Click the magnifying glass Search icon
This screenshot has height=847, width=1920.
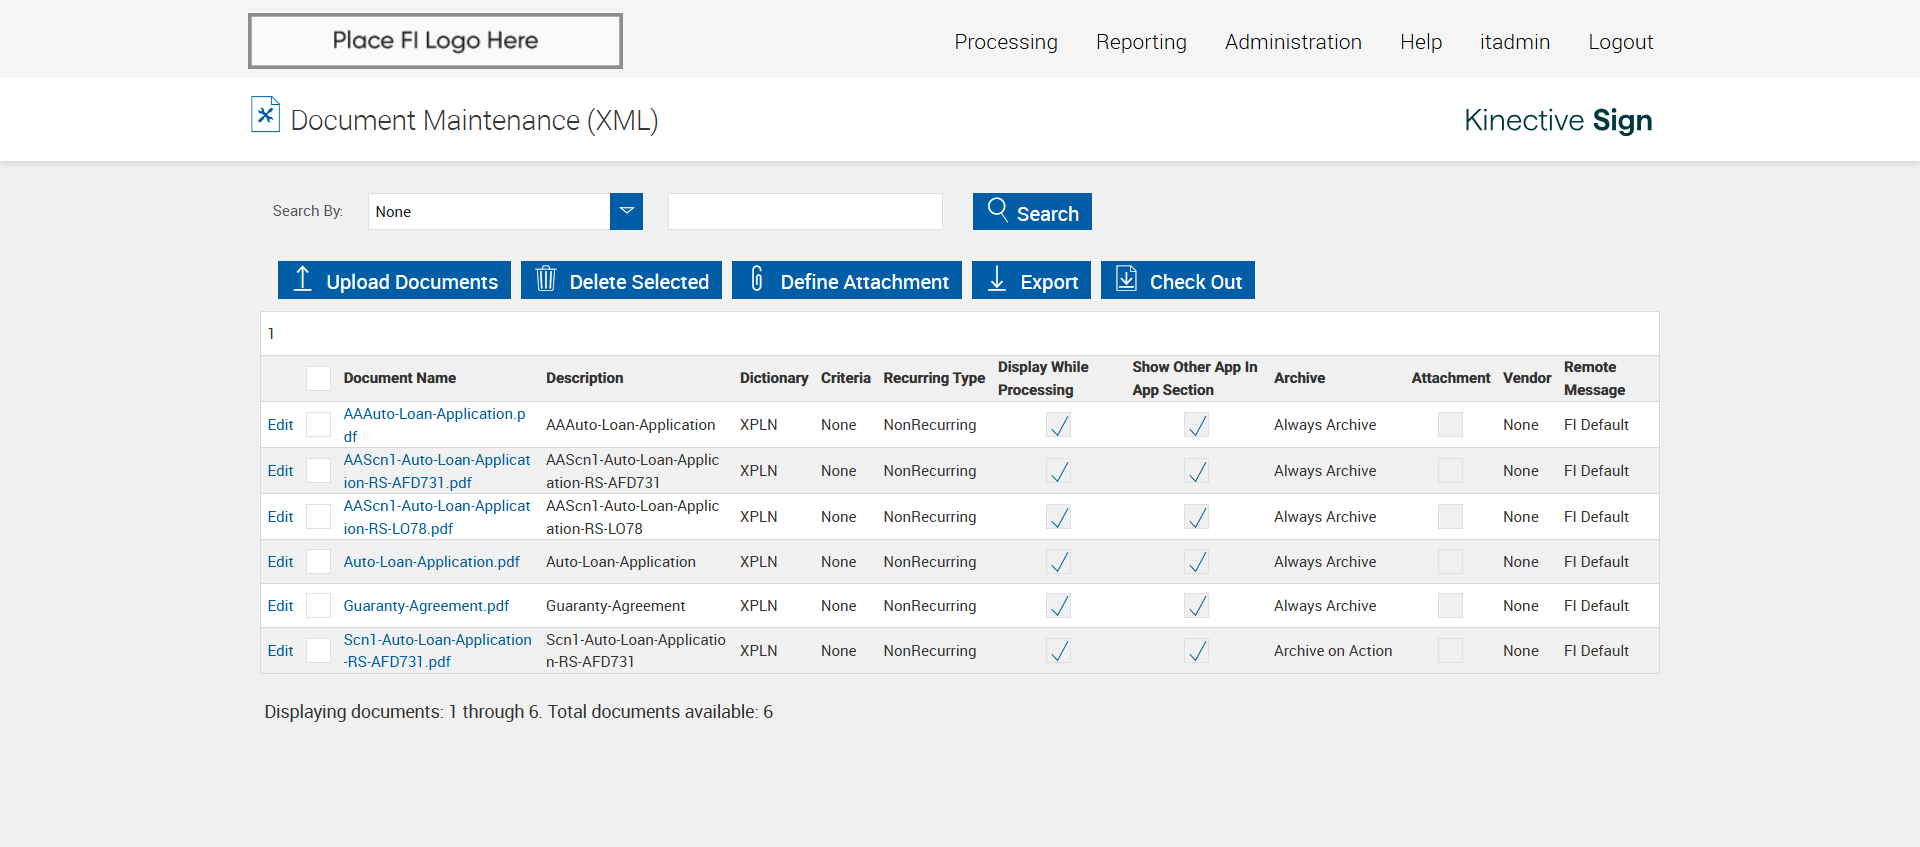997,210
